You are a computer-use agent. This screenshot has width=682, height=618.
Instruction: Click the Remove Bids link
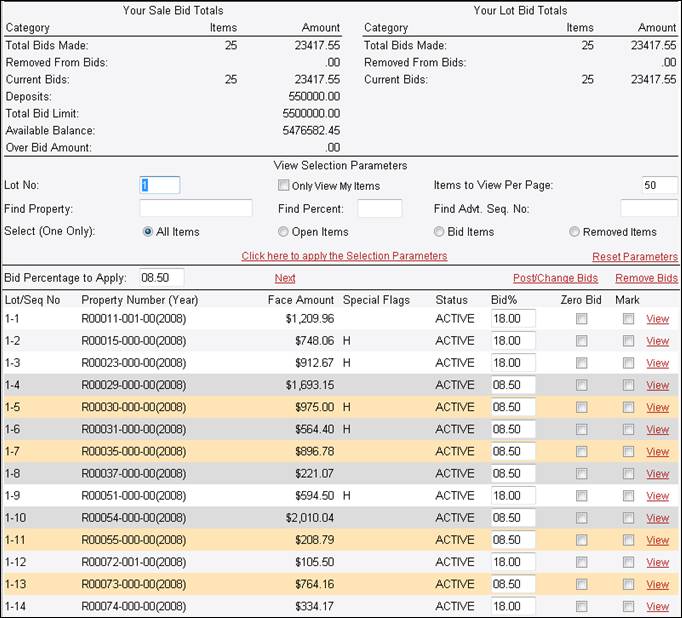click(646, 278)
